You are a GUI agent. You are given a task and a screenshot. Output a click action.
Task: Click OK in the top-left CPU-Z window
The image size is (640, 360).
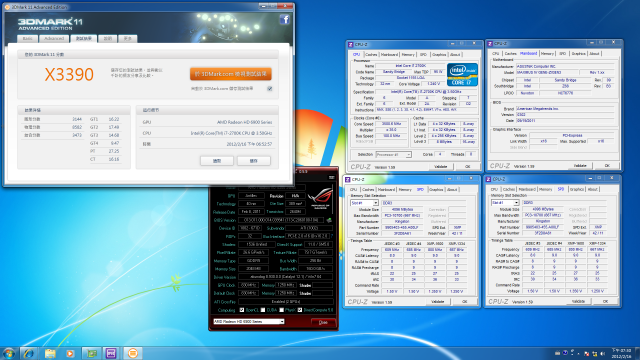468,167
